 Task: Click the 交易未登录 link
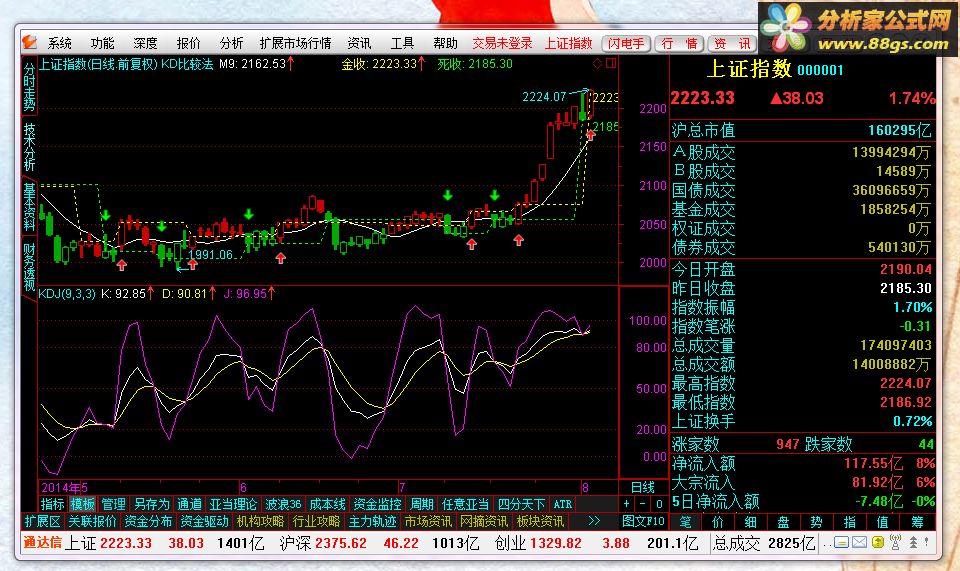pos(502,43)
